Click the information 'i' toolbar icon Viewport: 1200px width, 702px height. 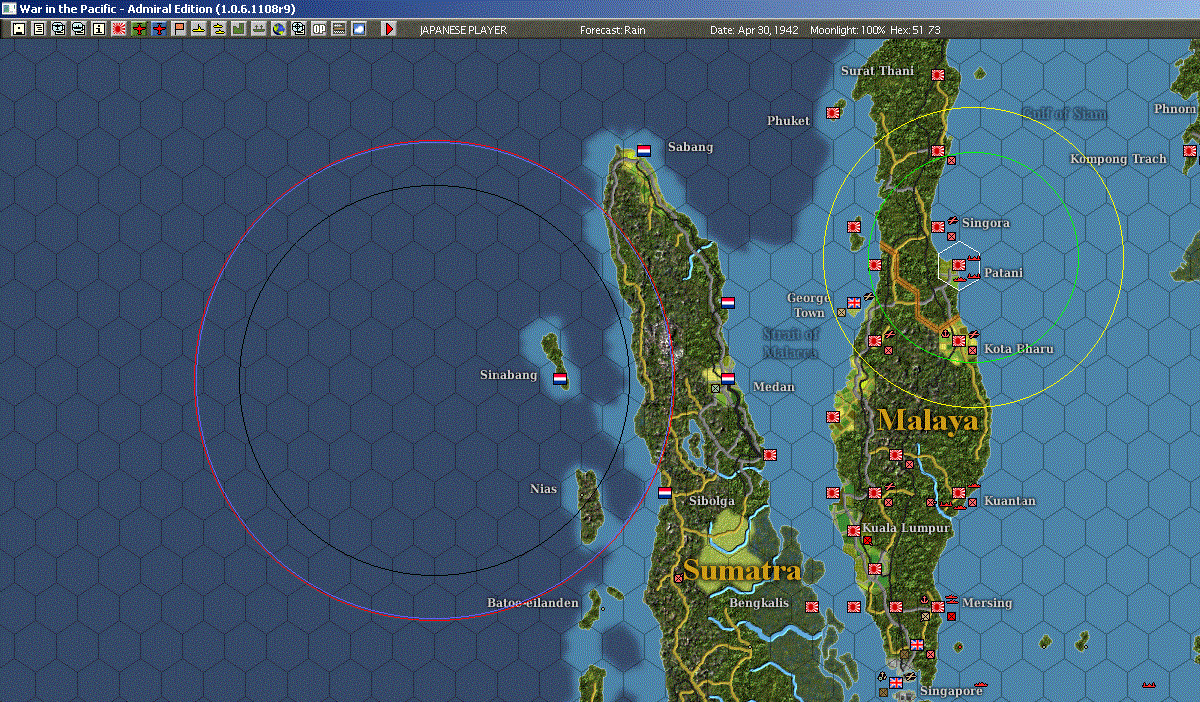[x=98, y=29]
